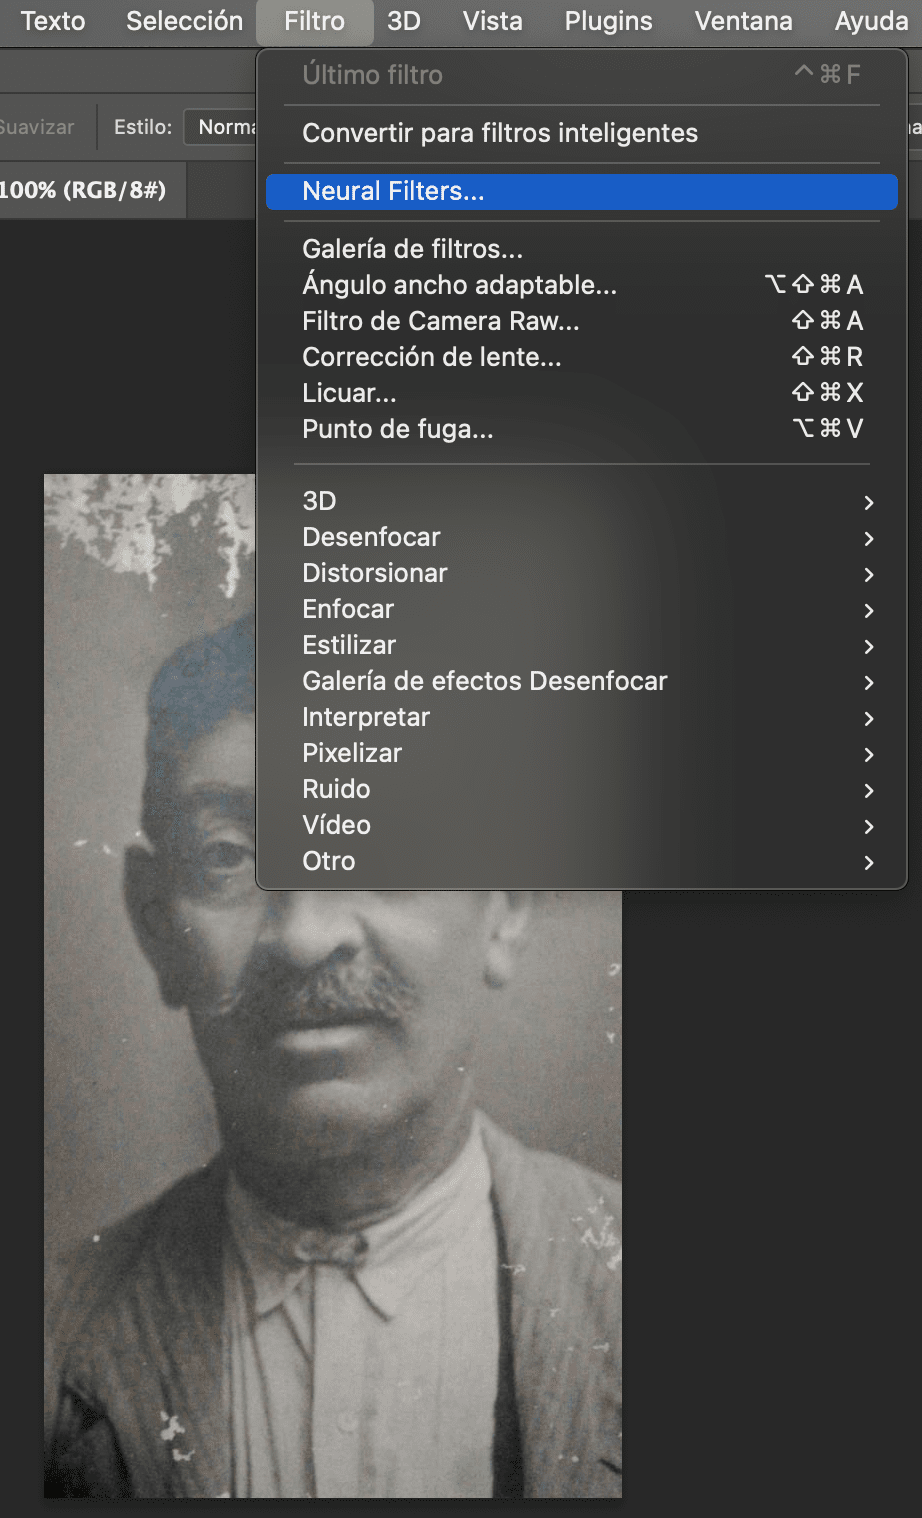Expand the Pixelizar submenu

point(582,753)
